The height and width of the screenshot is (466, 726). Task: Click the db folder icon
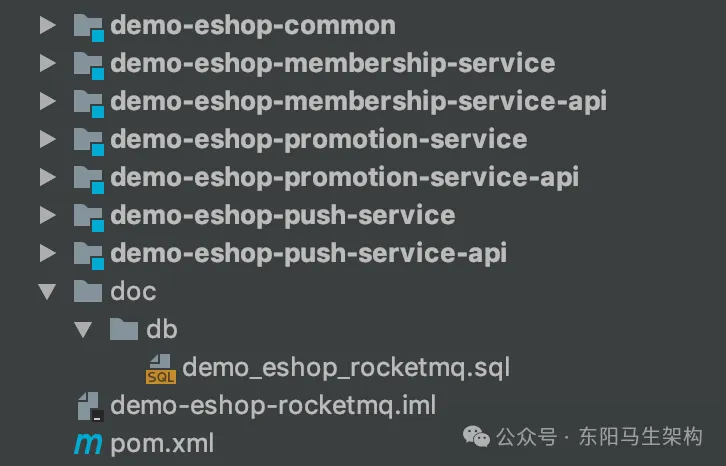[x=123, y=329]
